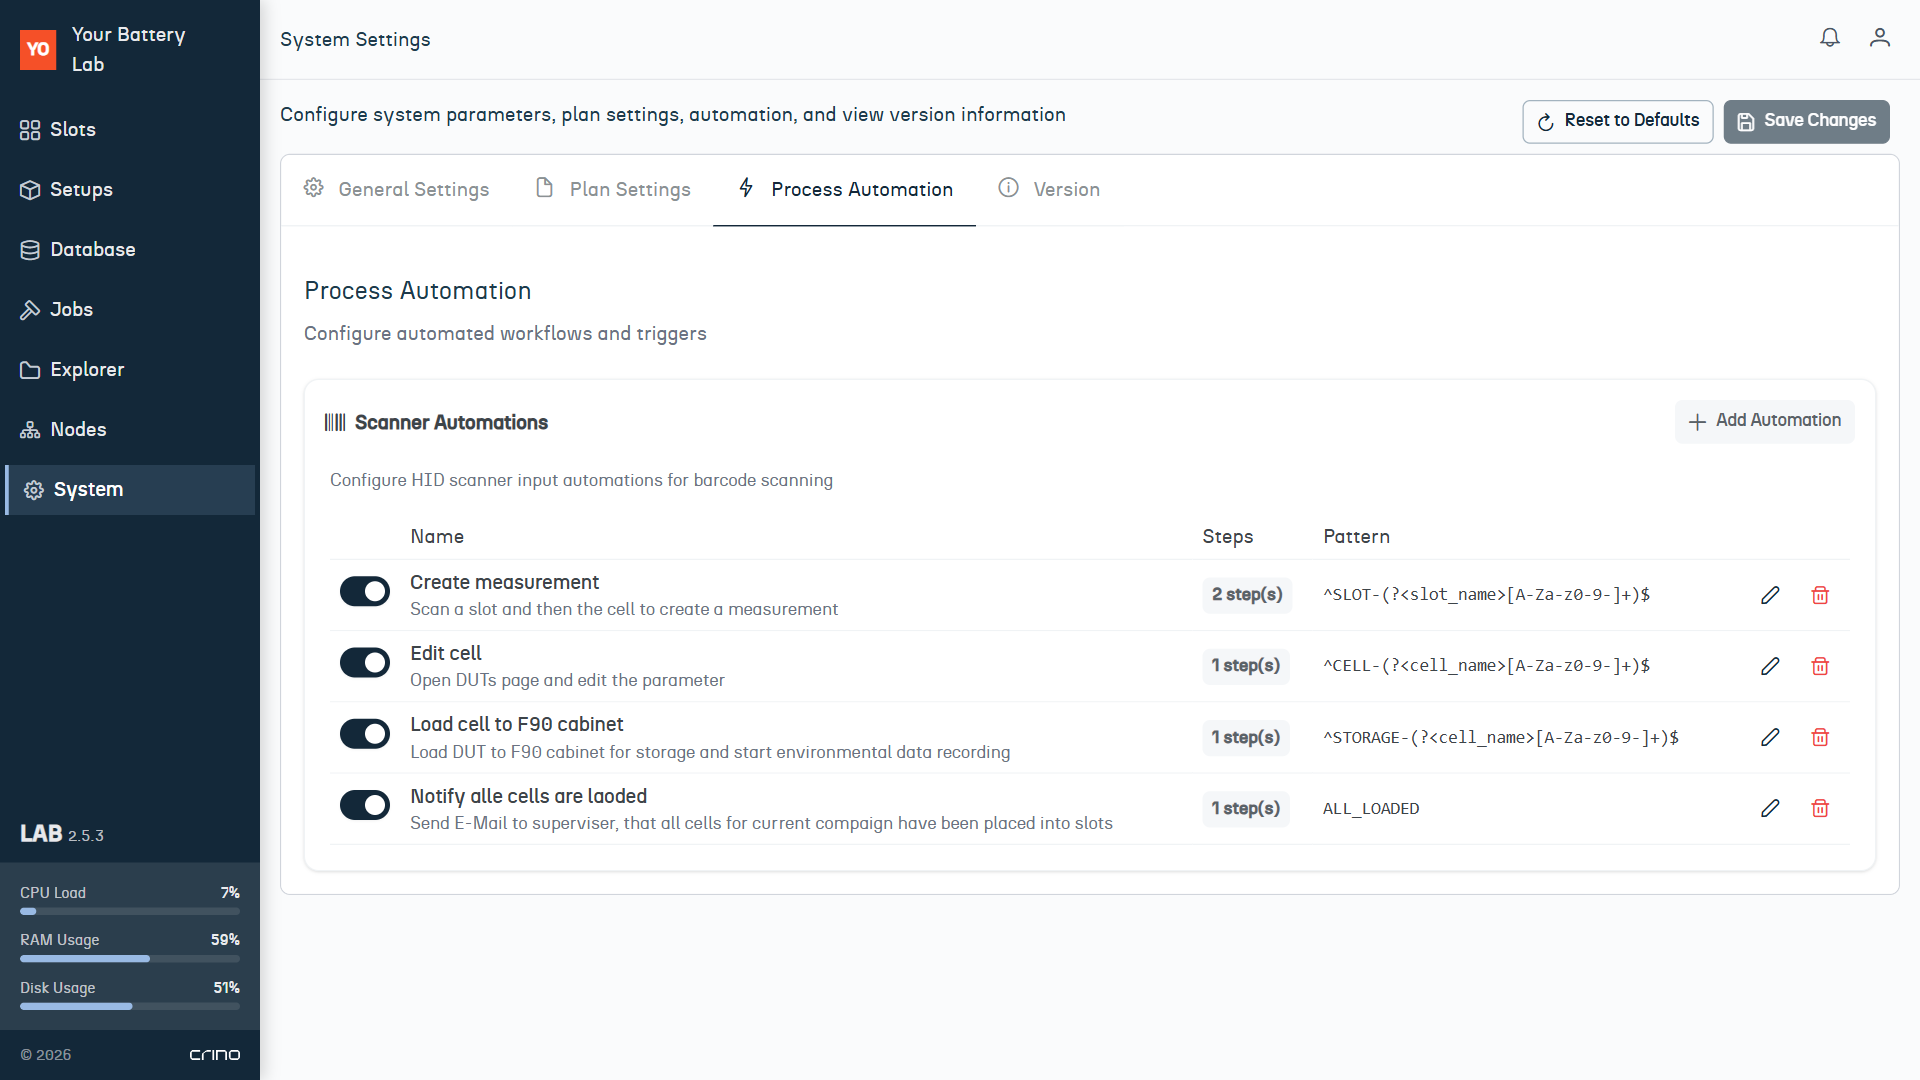Edit the Notify alle cells automation

click(1770, 808)
